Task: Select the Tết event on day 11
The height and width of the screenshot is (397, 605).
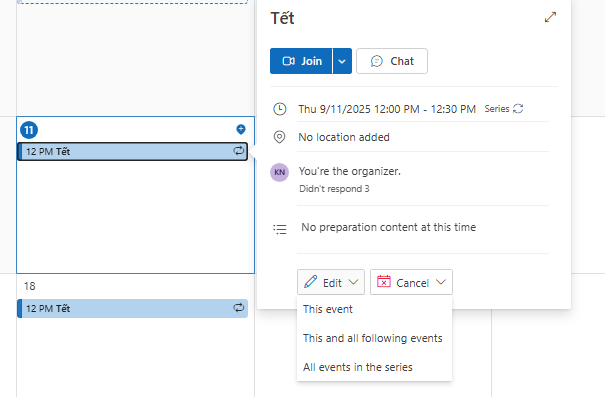Action: 132,151
